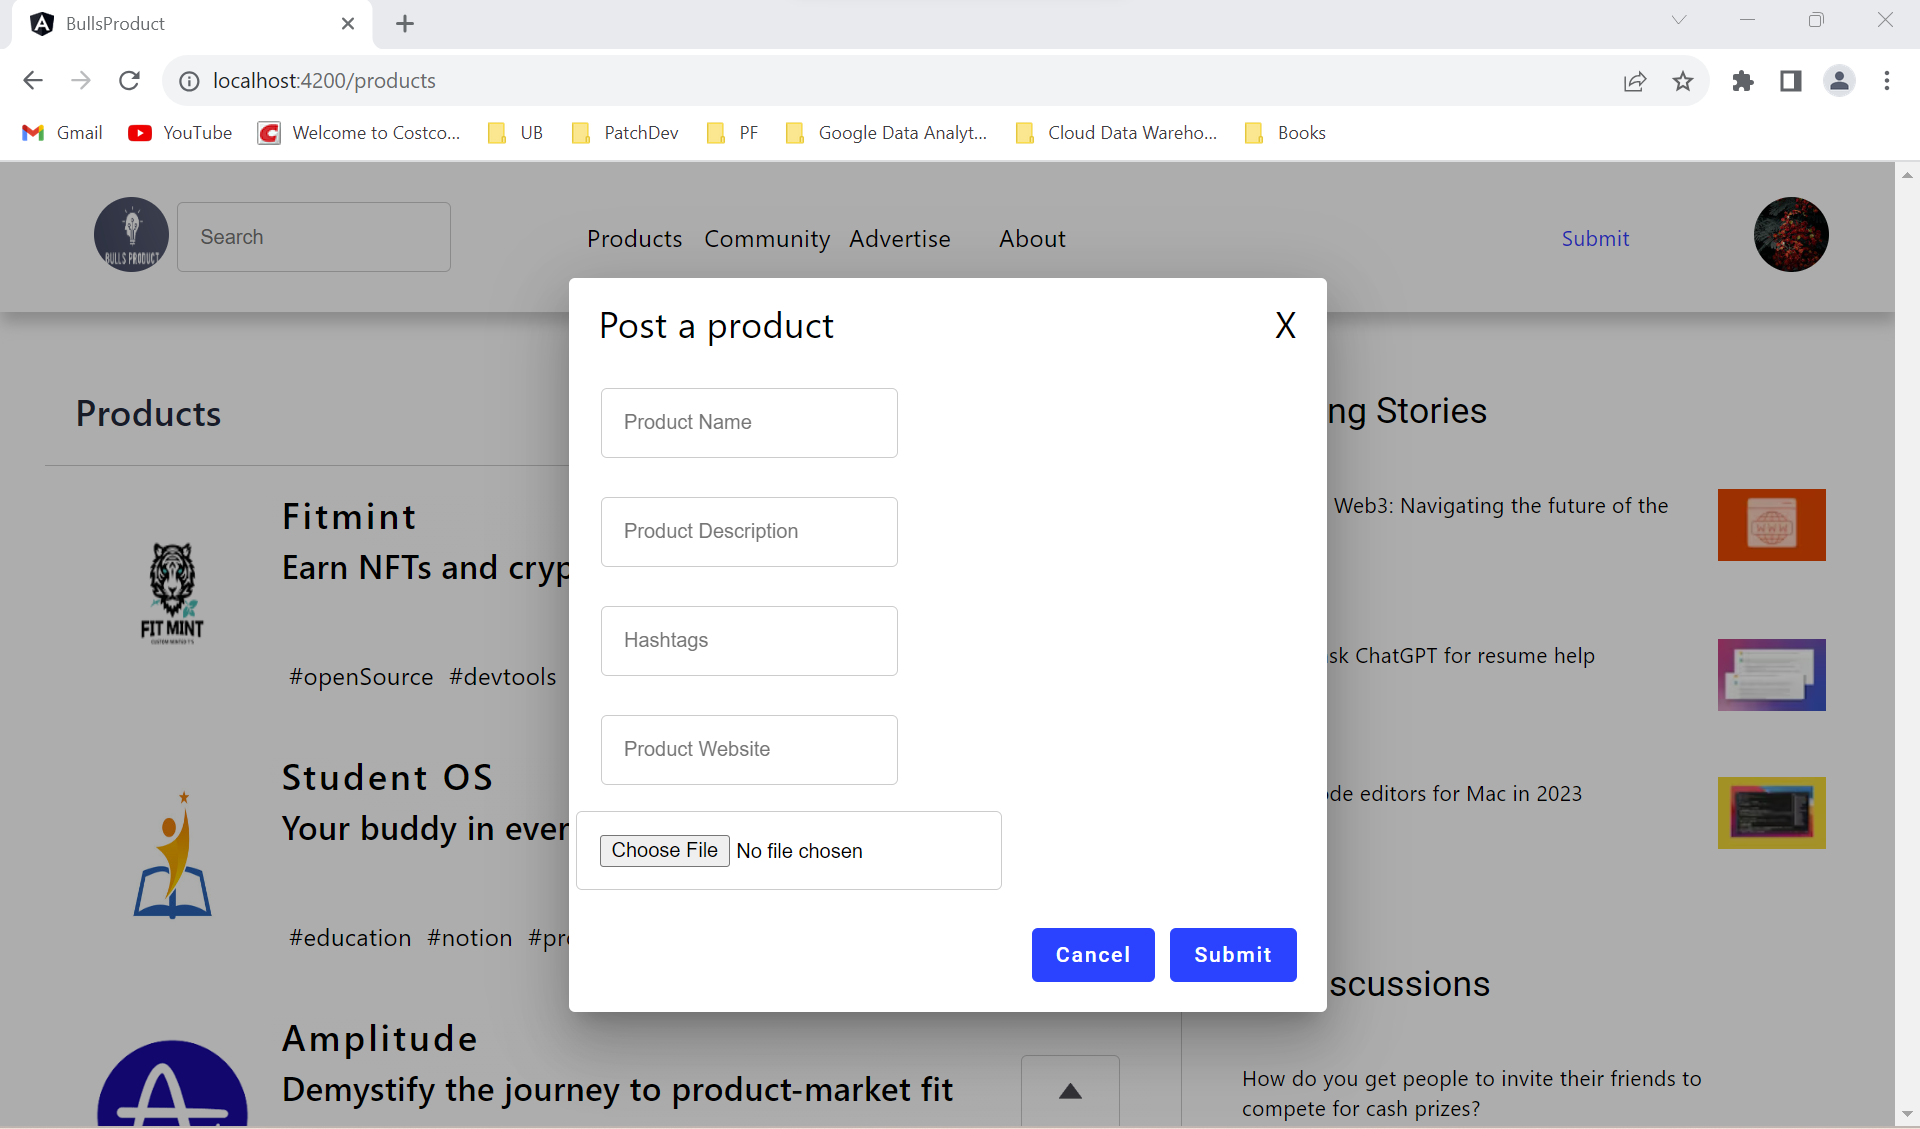Bookmark the page via the star icon
1920x1129 pixels.
pyautogui.click(x=1683, y=81)
